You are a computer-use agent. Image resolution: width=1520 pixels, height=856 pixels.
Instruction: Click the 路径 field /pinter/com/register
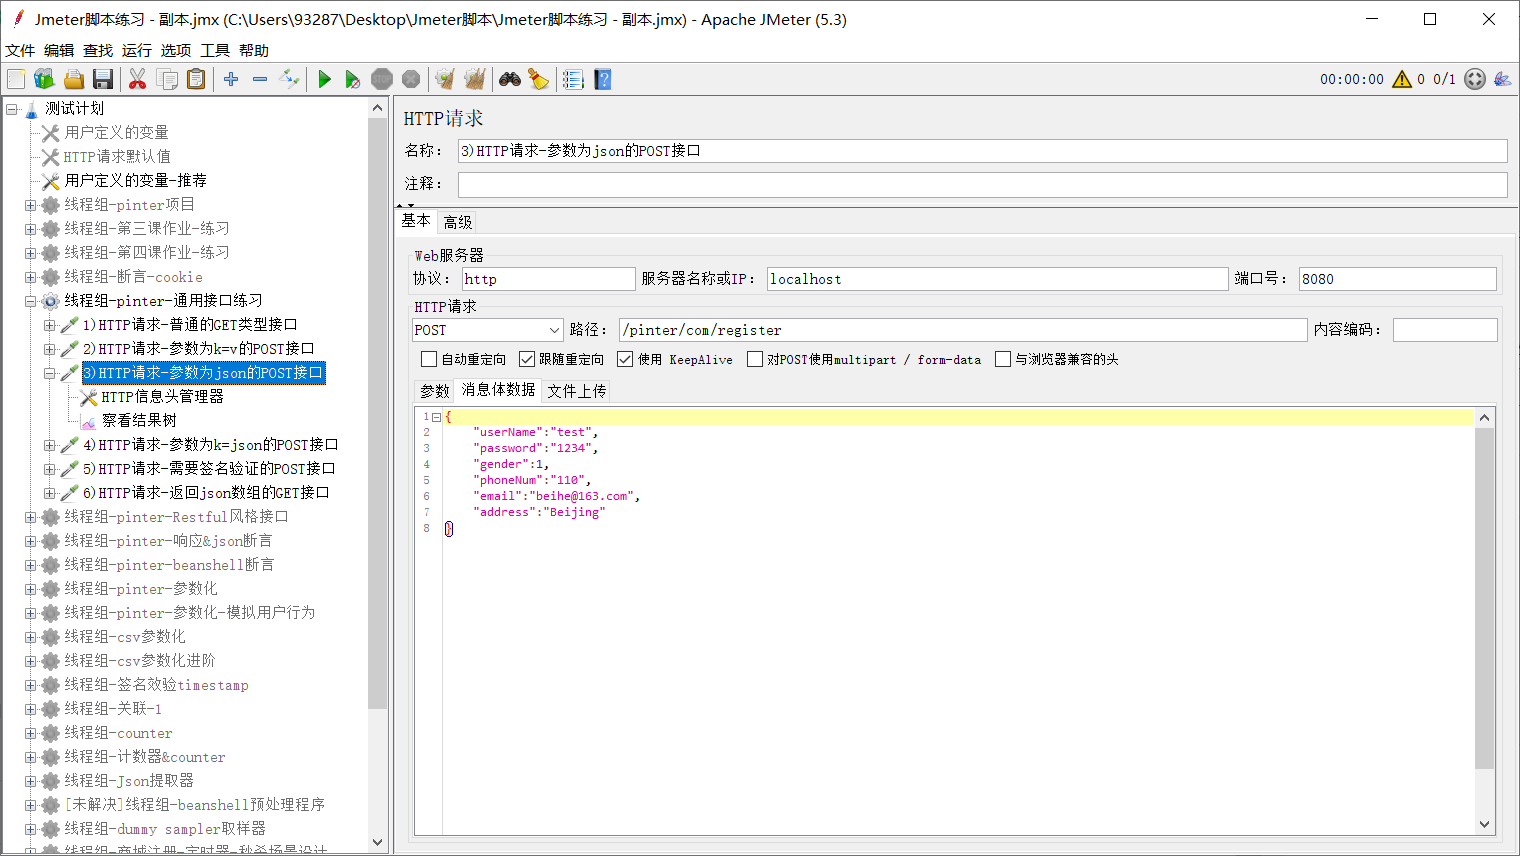[963, 330]
